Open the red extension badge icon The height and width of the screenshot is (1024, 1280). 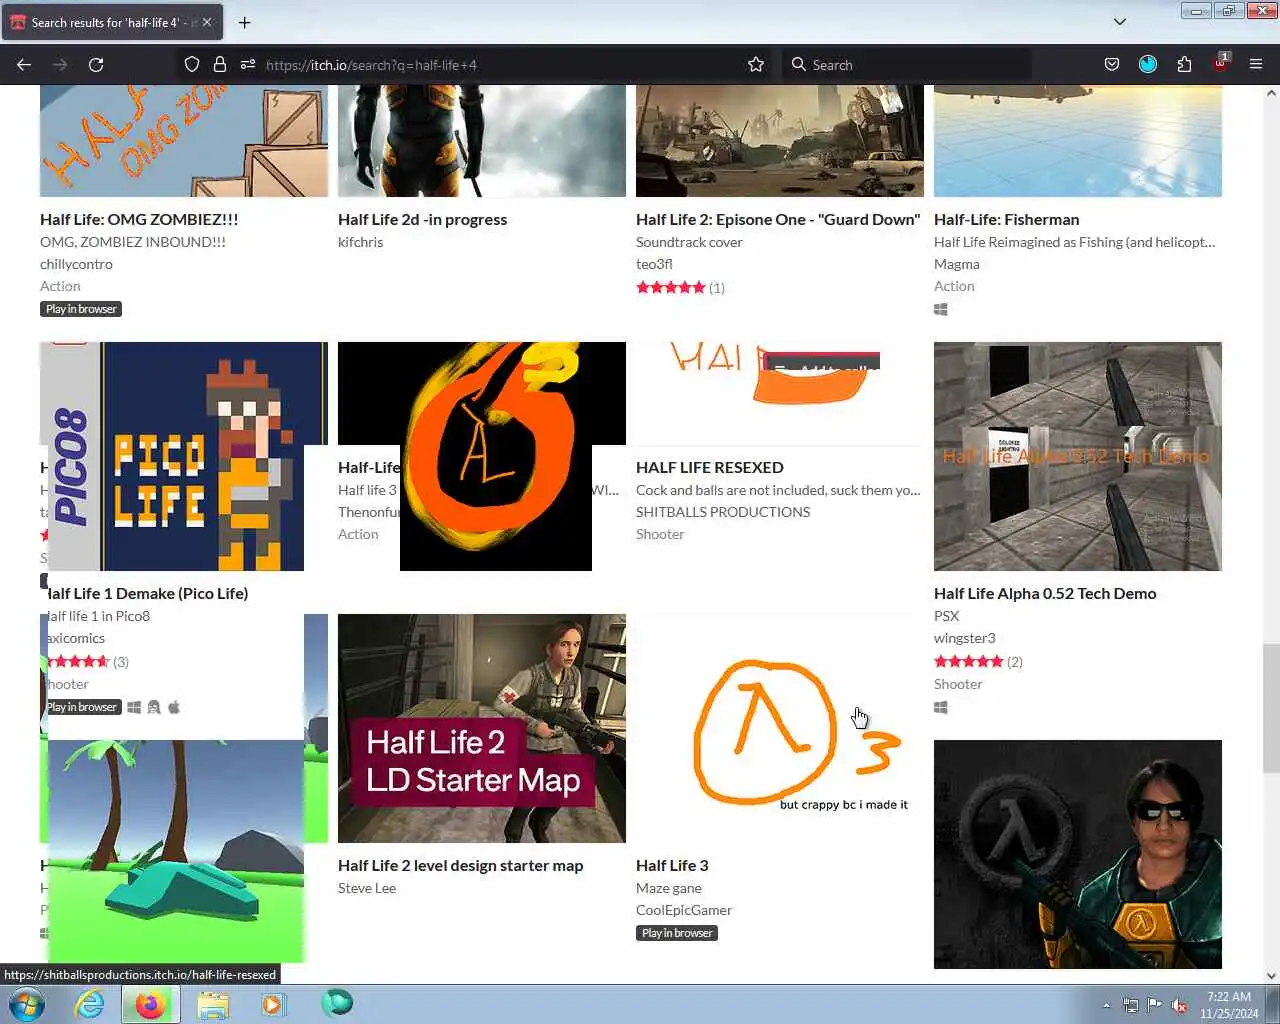click(1221, 63)
